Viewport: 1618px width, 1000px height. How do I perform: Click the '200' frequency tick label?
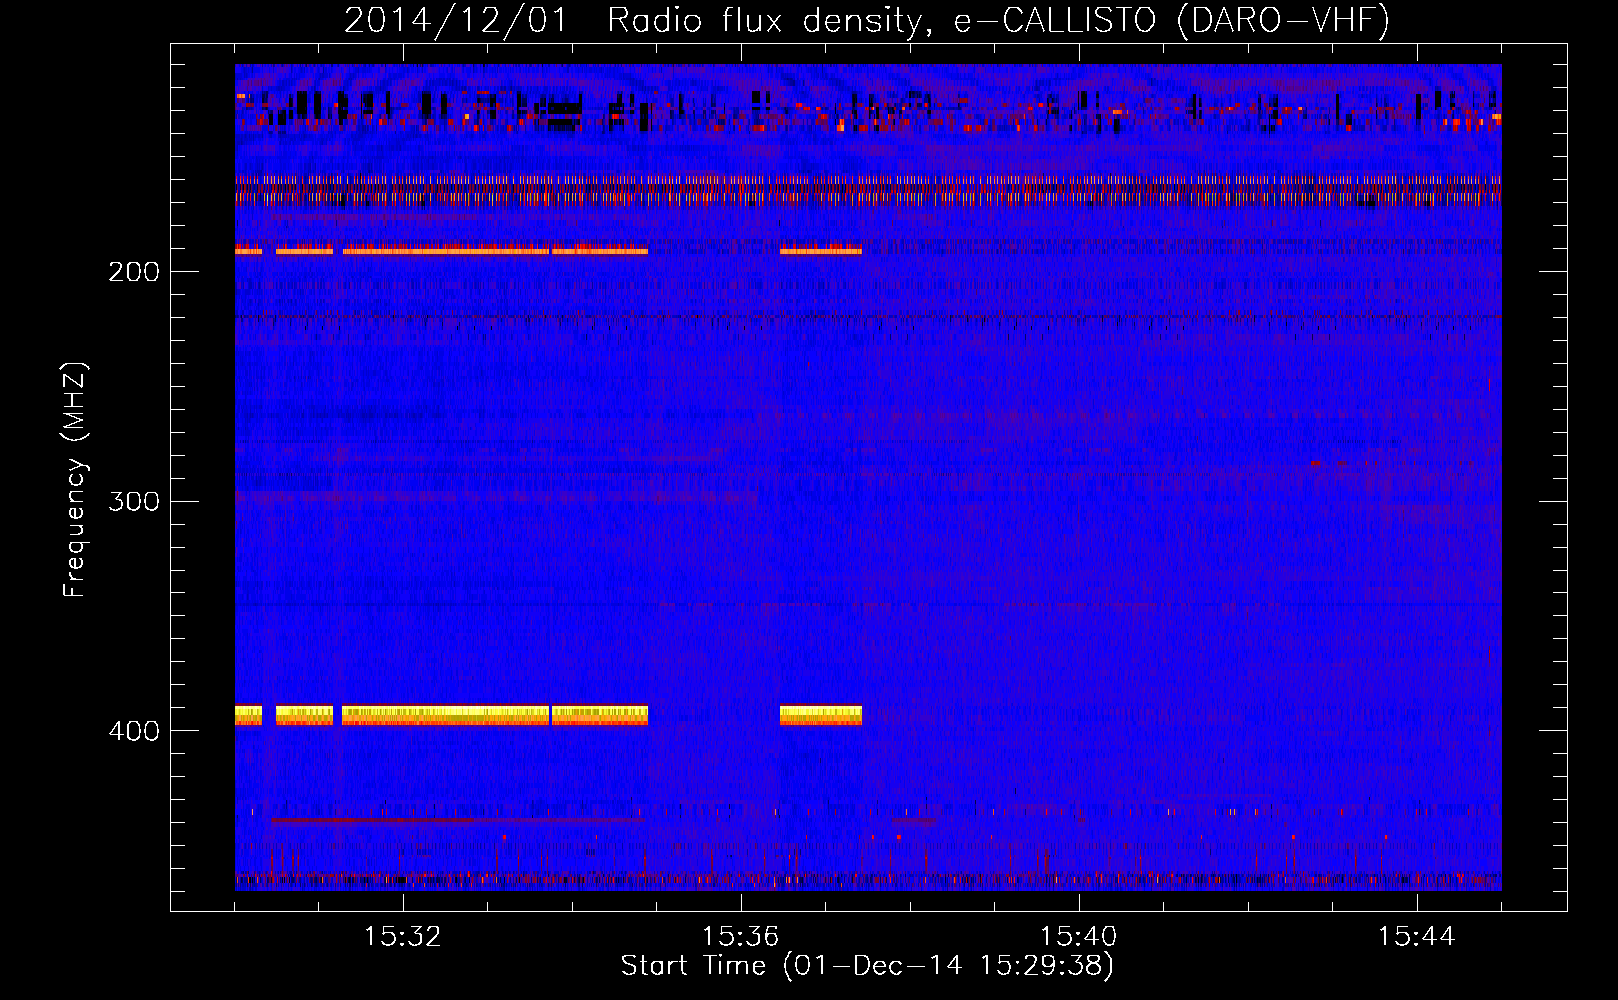coord(134,272)
